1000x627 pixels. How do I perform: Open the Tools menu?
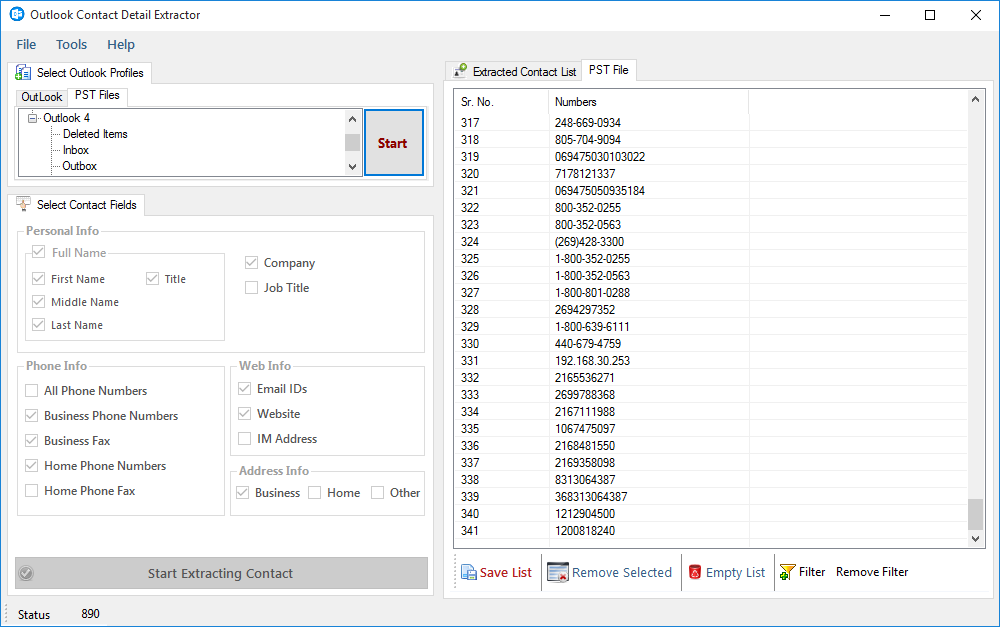71,45
